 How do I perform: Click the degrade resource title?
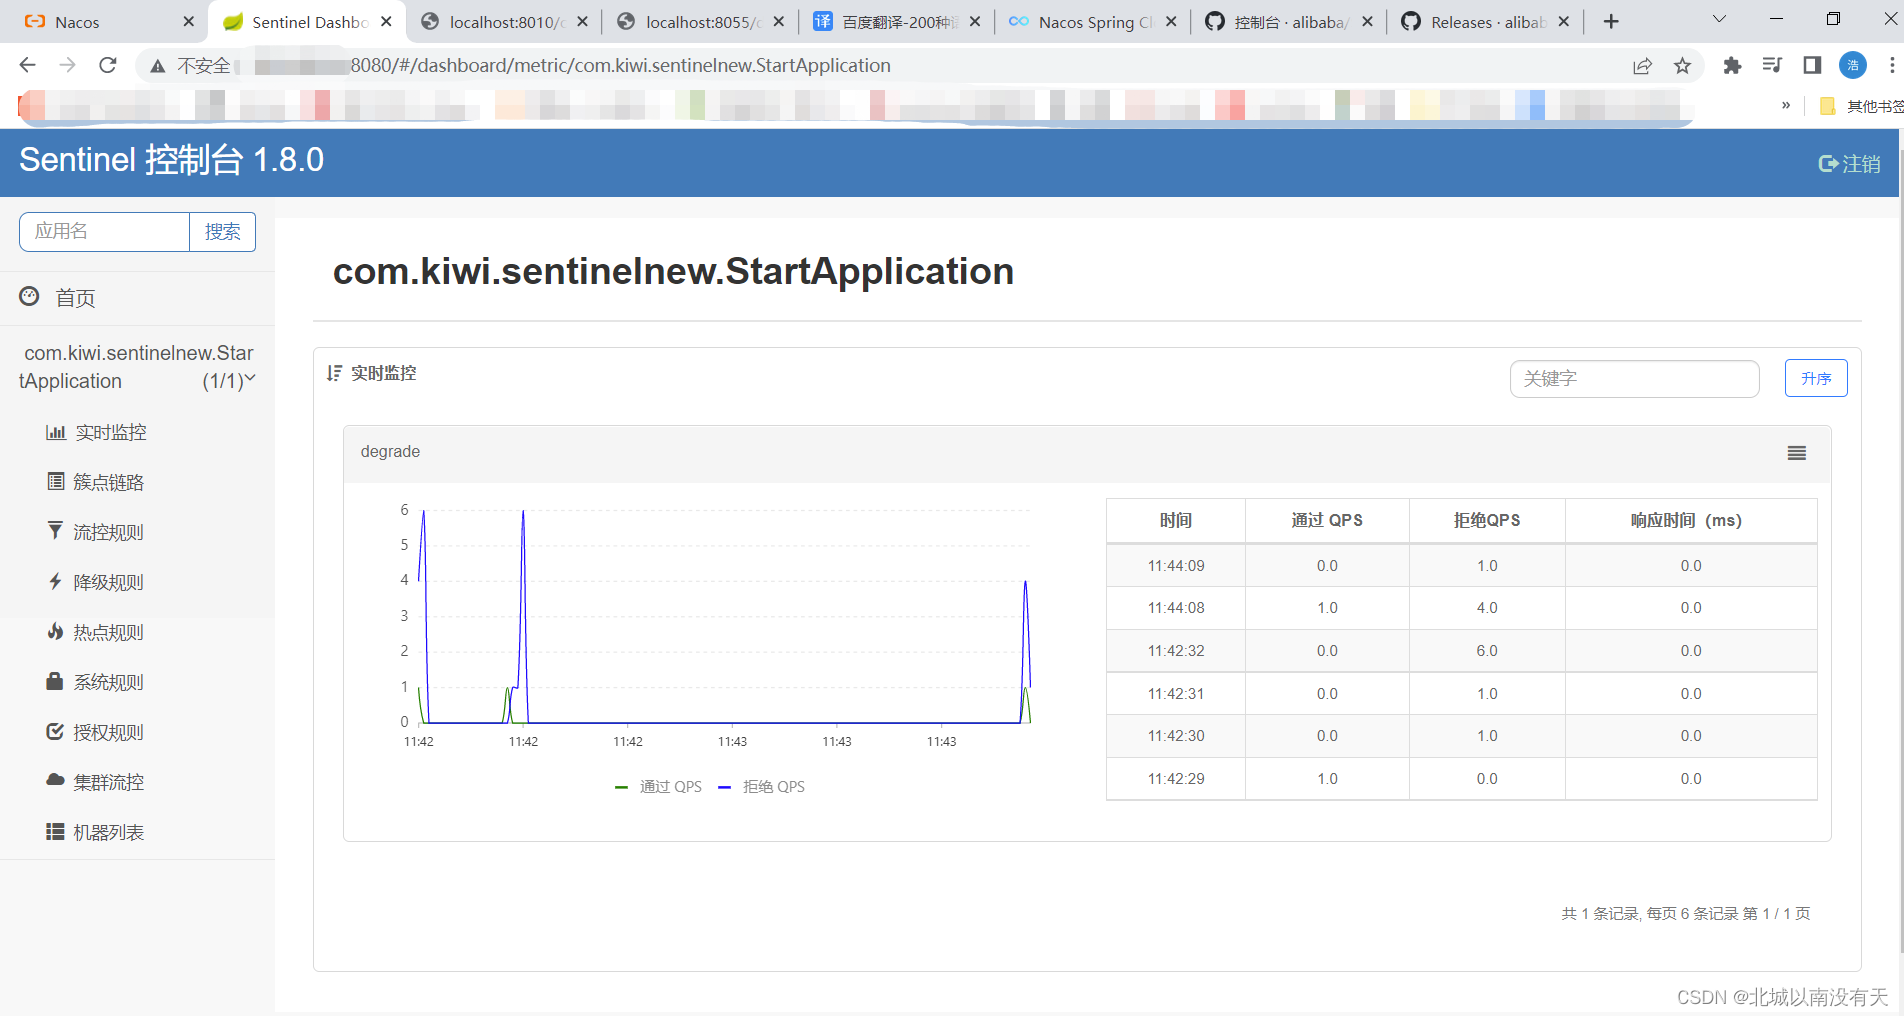coord(390,452)
